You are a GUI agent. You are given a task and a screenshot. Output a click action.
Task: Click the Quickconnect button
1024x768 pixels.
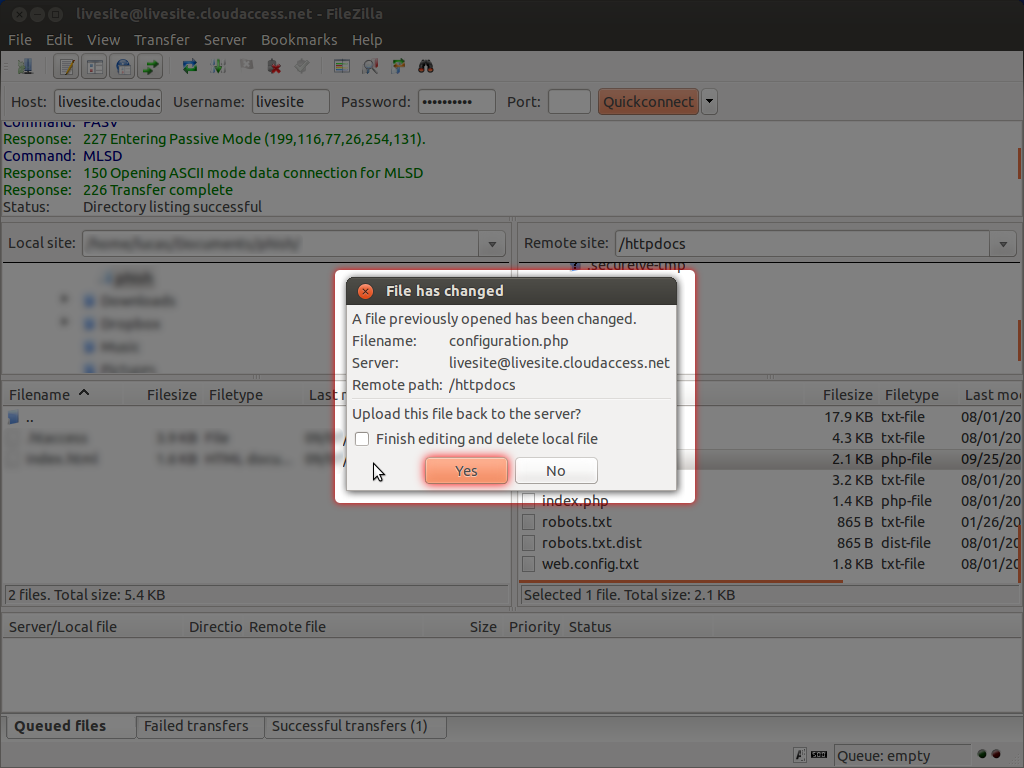coord(648,102)
